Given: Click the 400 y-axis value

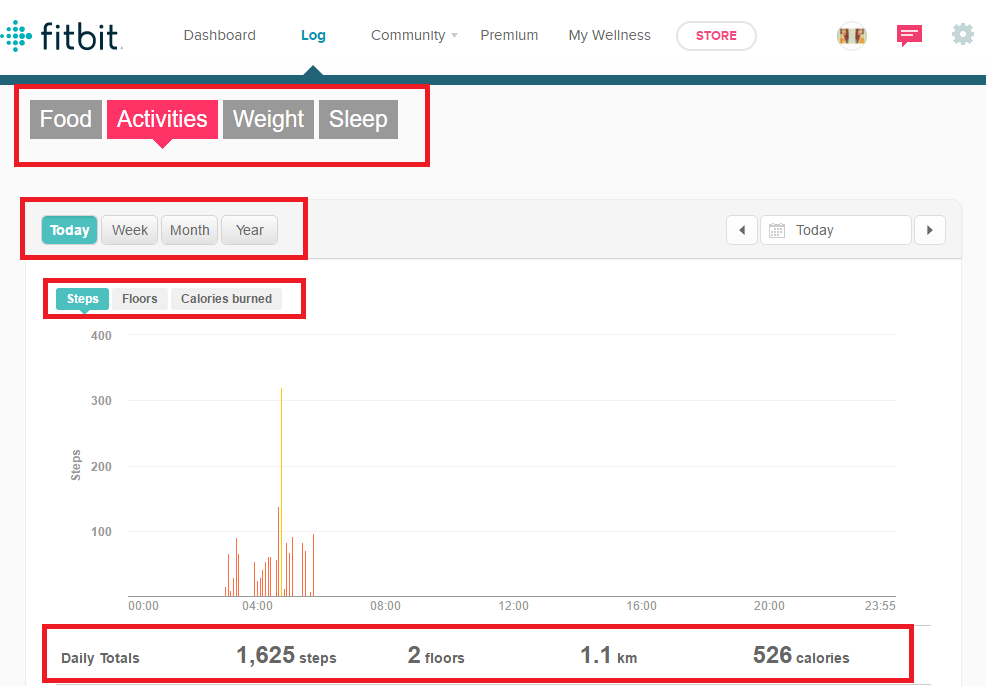Looking at the screenshot, I should point(101,336).
